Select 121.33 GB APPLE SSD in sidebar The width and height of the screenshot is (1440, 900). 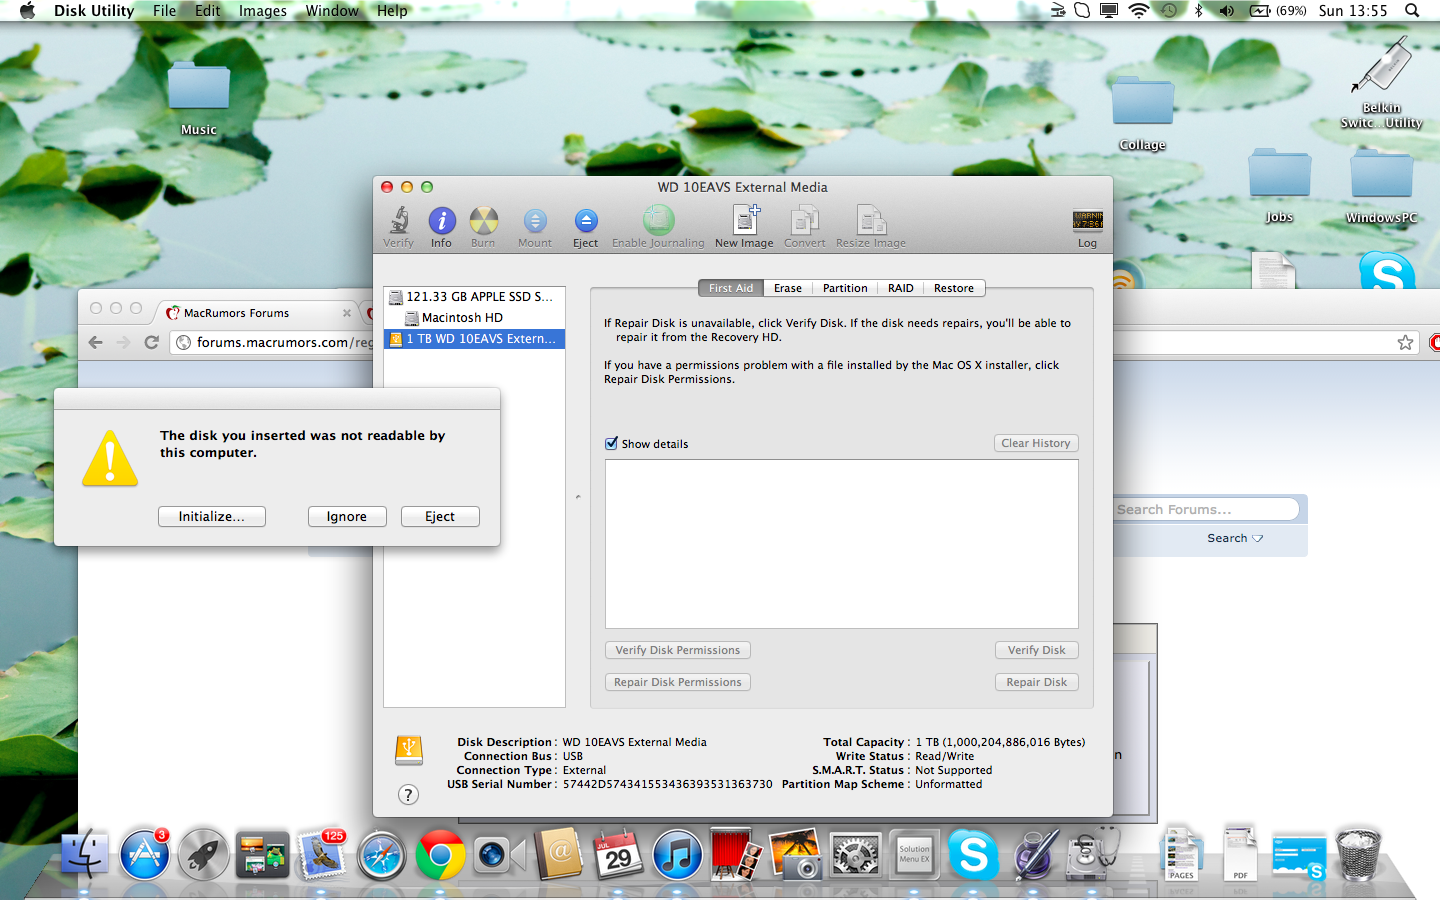[x=475, y=297]
